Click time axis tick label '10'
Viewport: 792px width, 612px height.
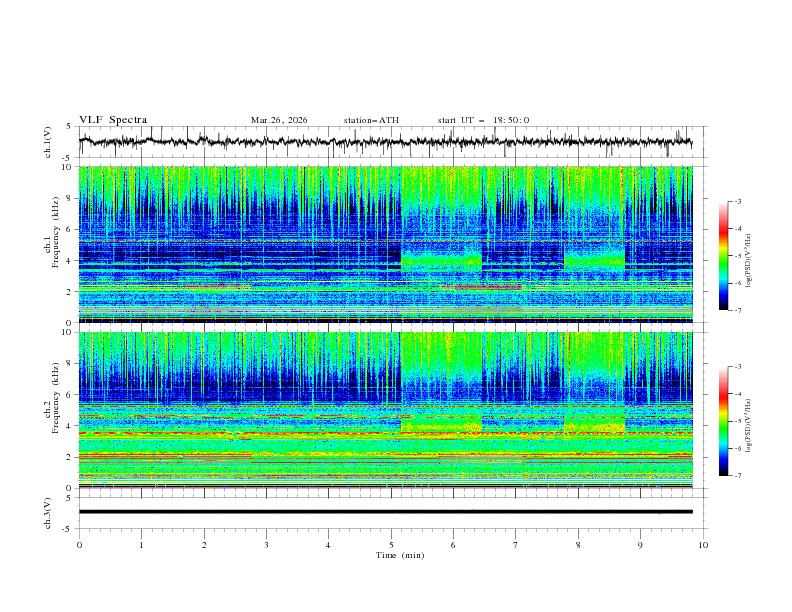(703, 545)
